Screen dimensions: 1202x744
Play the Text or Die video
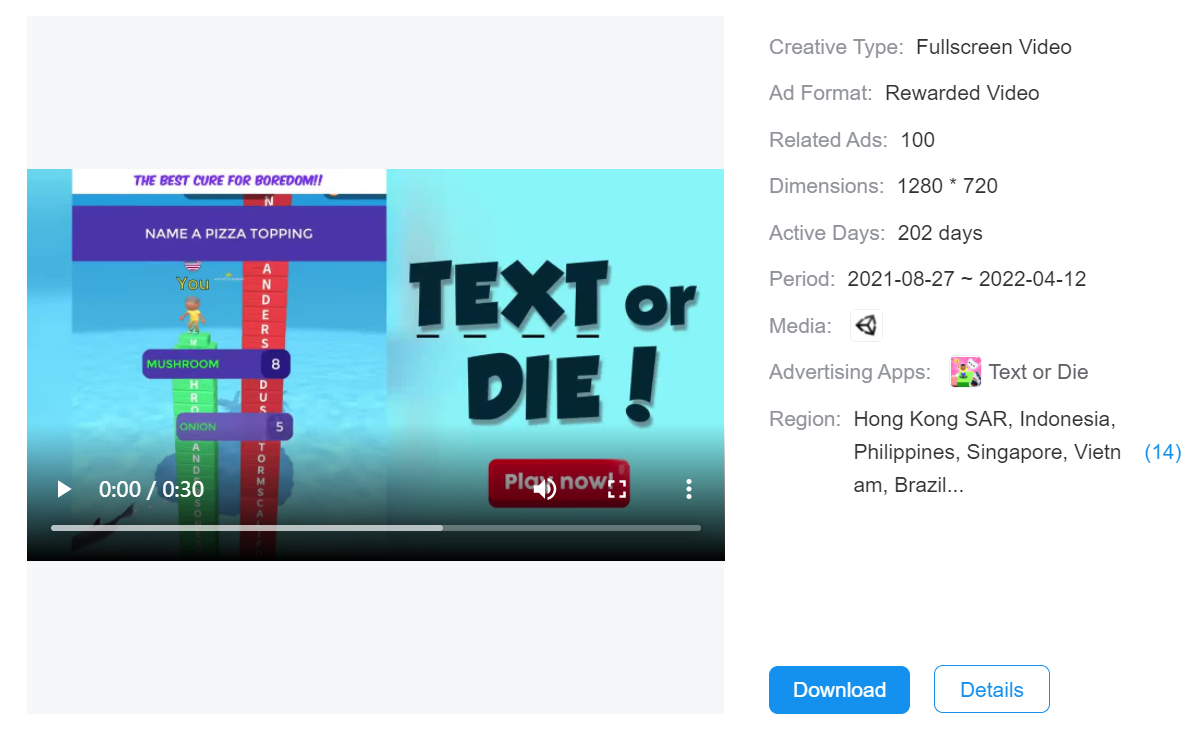point(64,489)
